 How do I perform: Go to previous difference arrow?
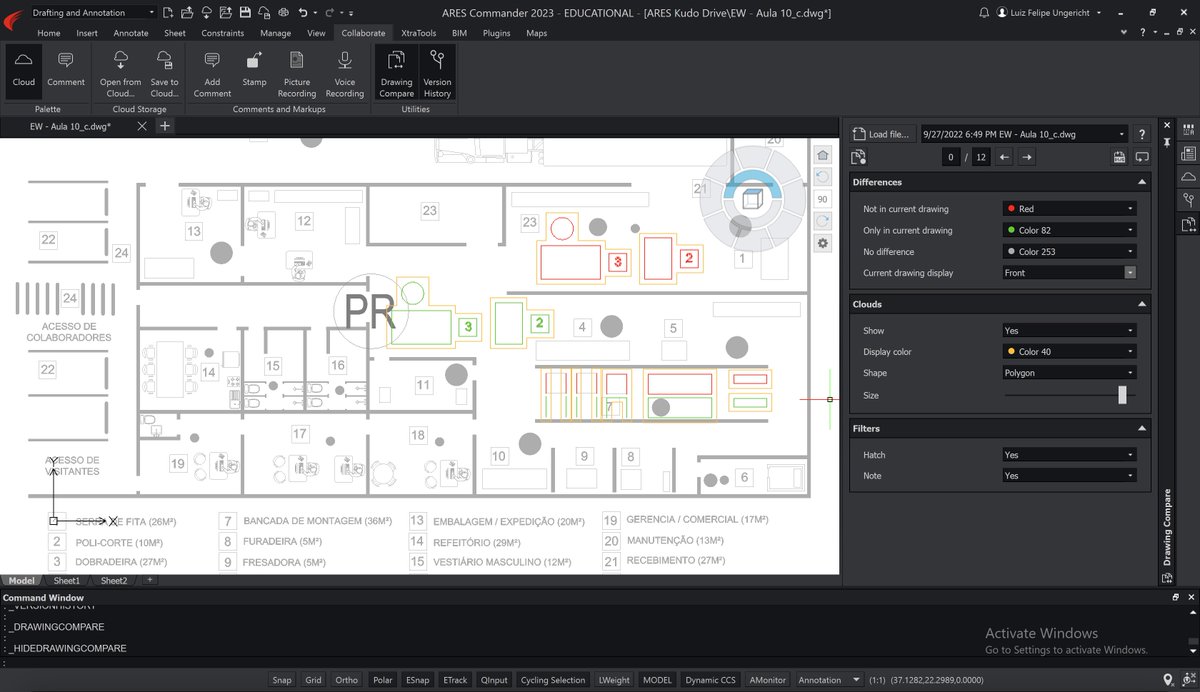pyautogui.click(x=1005, y=157)
